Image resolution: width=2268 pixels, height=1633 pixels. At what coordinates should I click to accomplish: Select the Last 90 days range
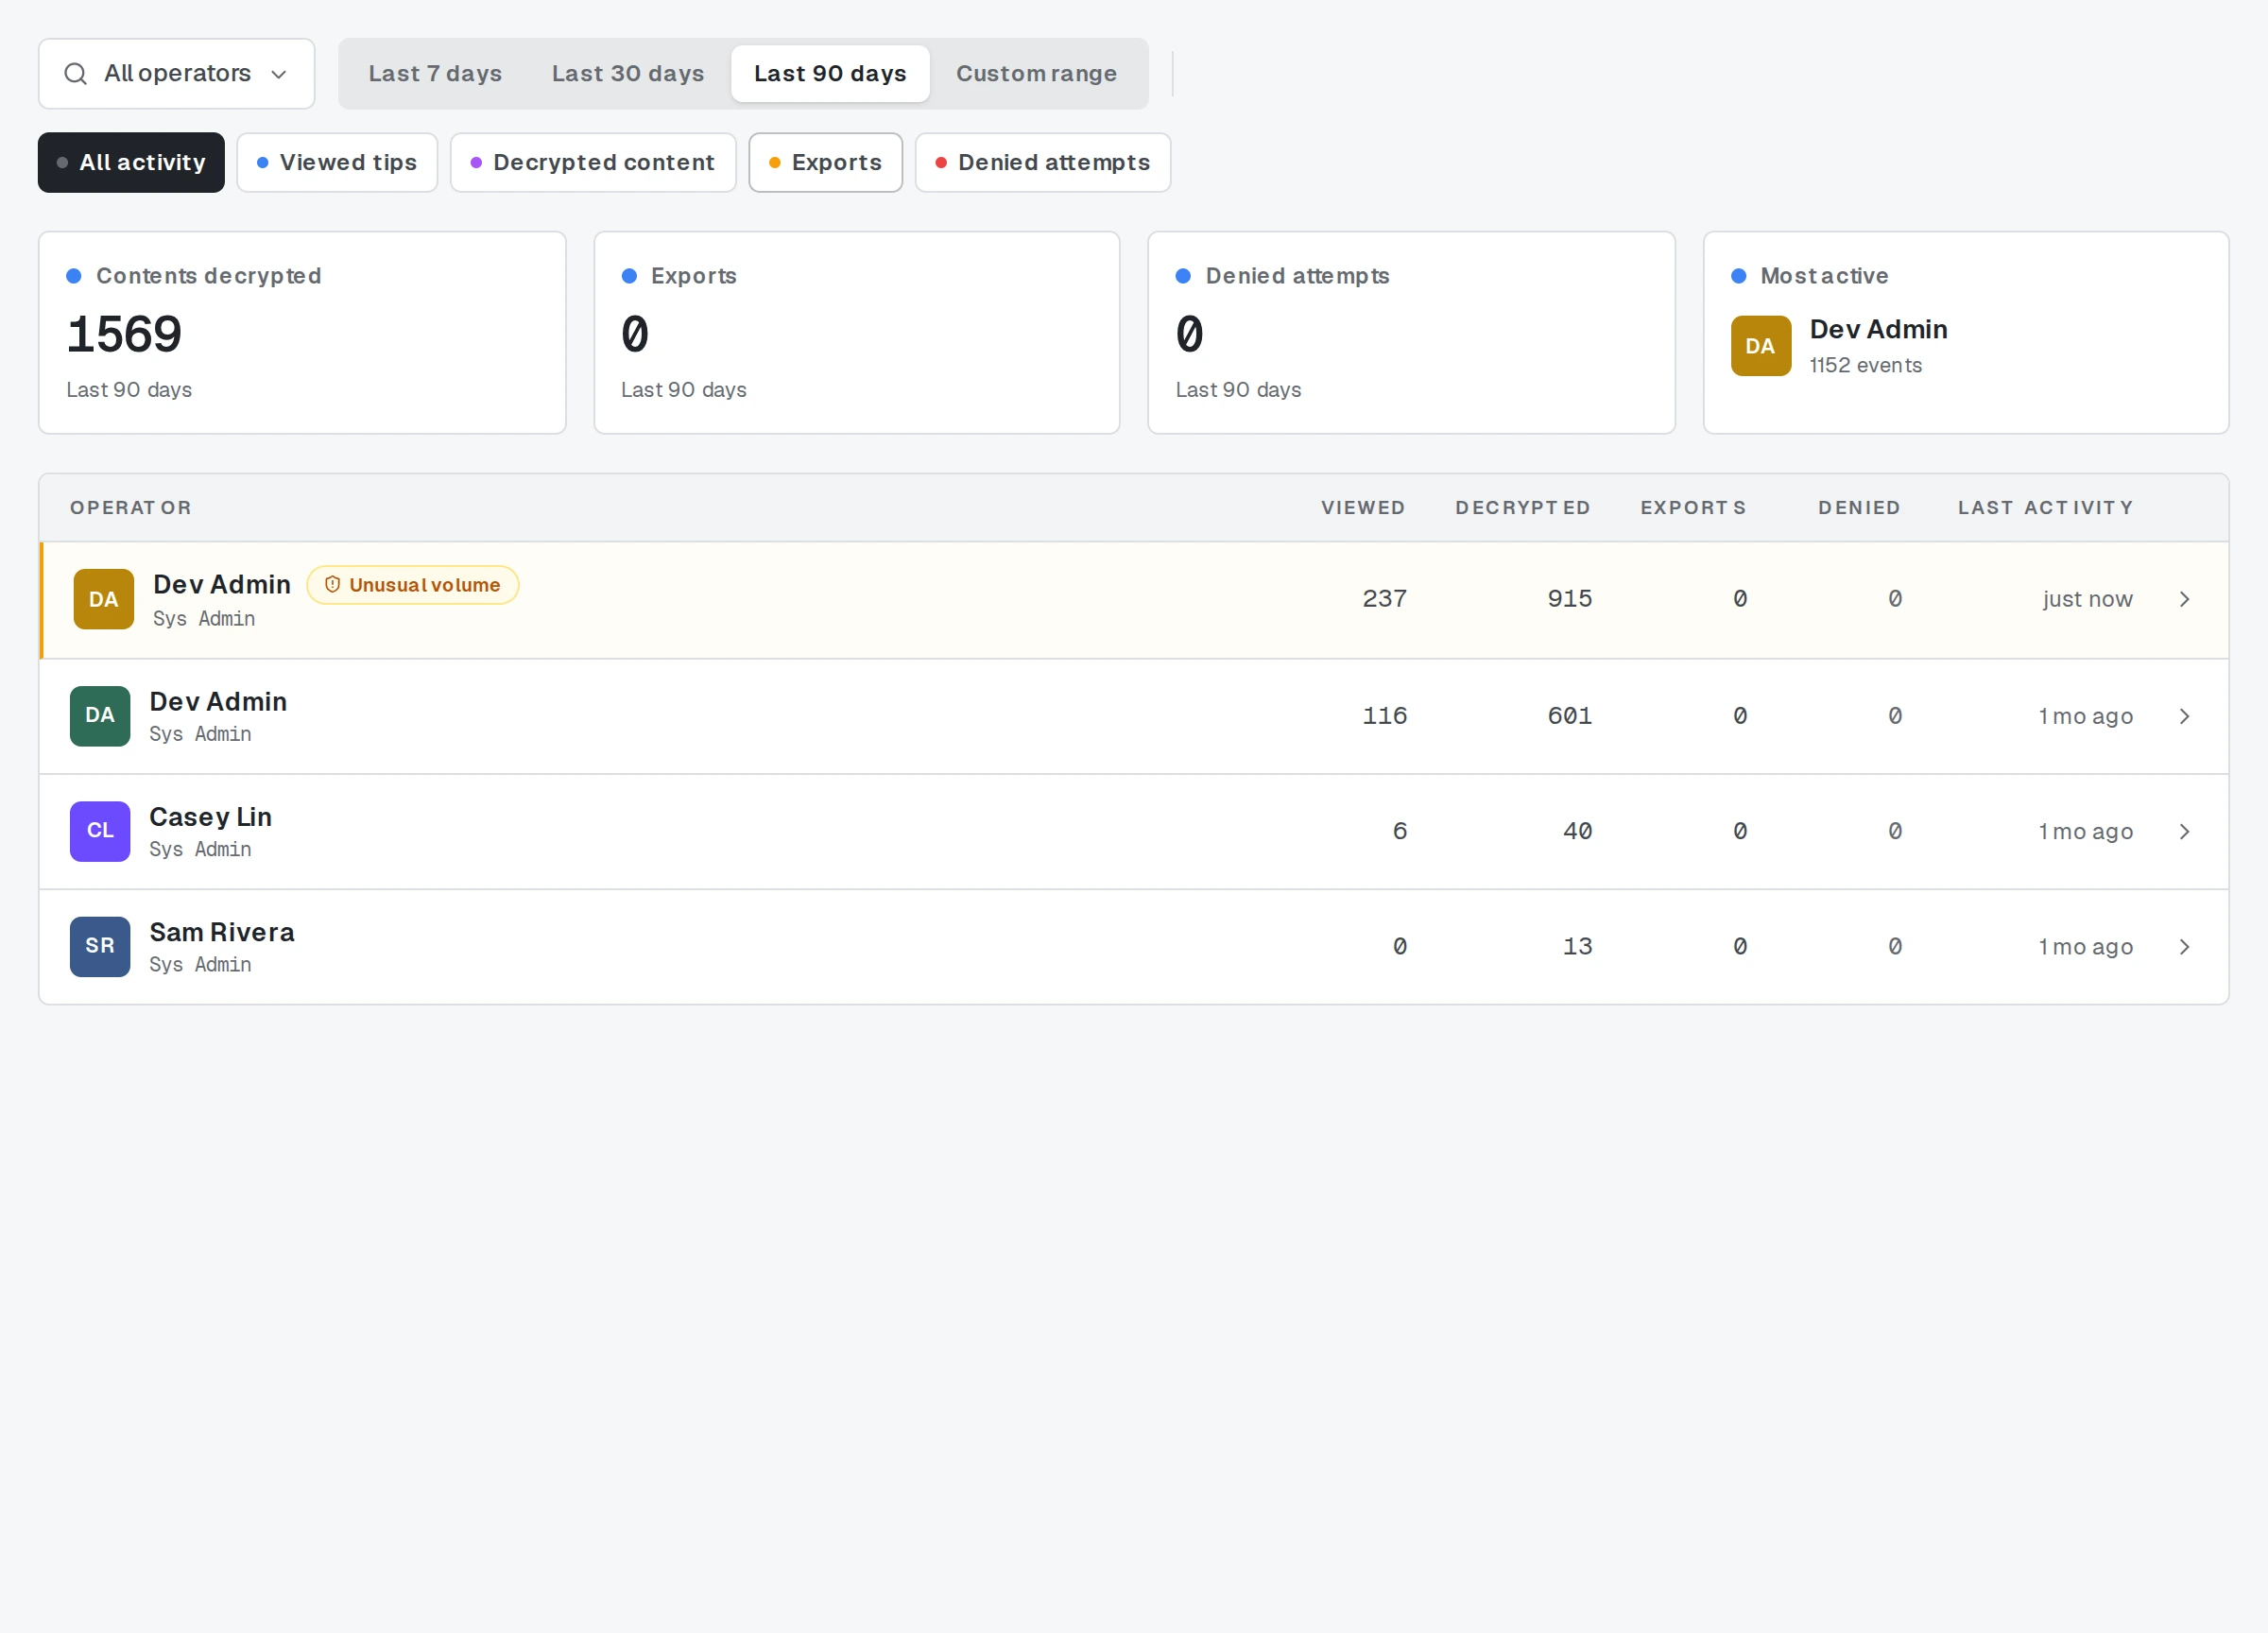[830, 74]
